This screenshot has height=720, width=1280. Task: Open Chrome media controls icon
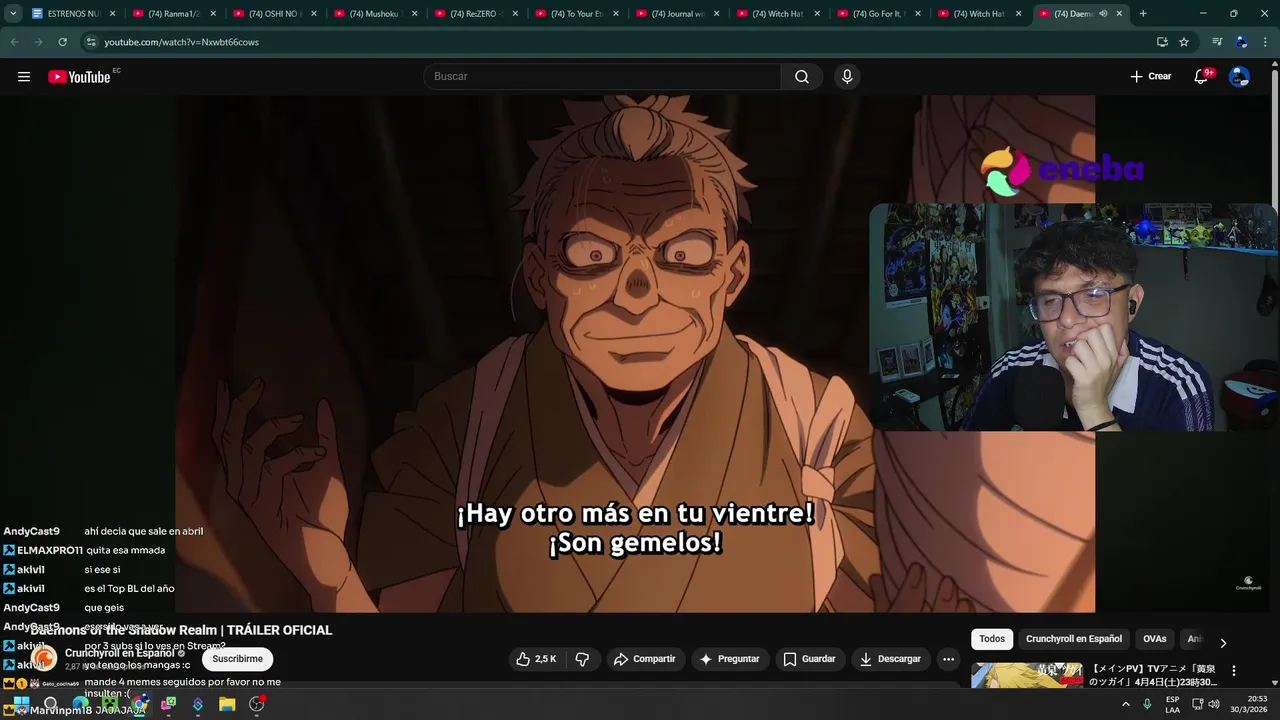[1217, 42]
